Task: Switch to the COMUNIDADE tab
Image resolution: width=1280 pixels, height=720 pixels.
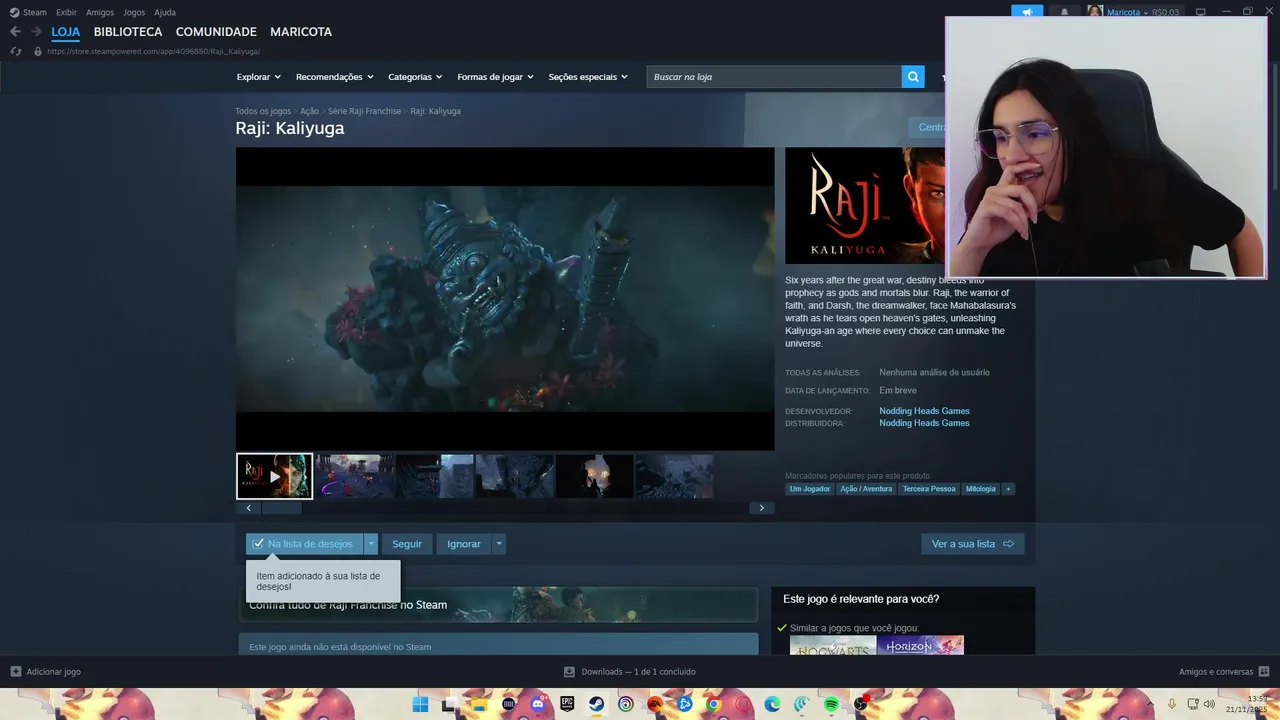Action: [x=216, y=32]
